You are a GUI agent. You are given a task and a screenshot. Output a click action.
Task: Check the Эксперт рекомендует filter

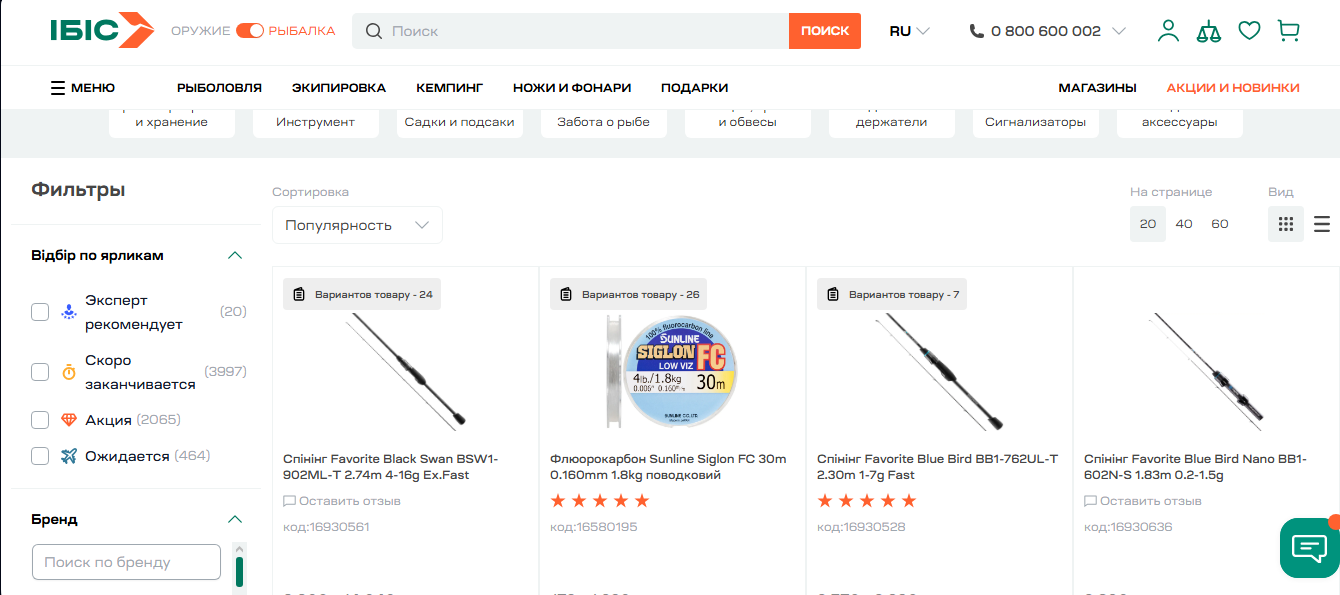(40, 312)
